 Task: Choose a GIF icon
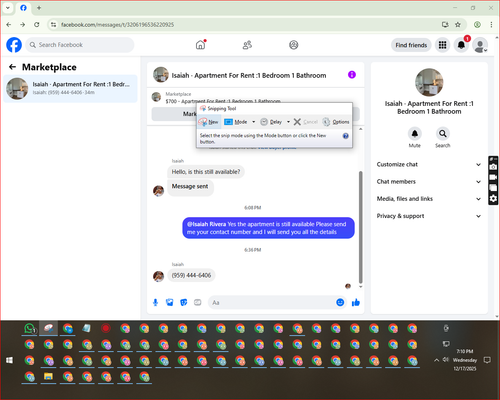[x=198, y=302]
